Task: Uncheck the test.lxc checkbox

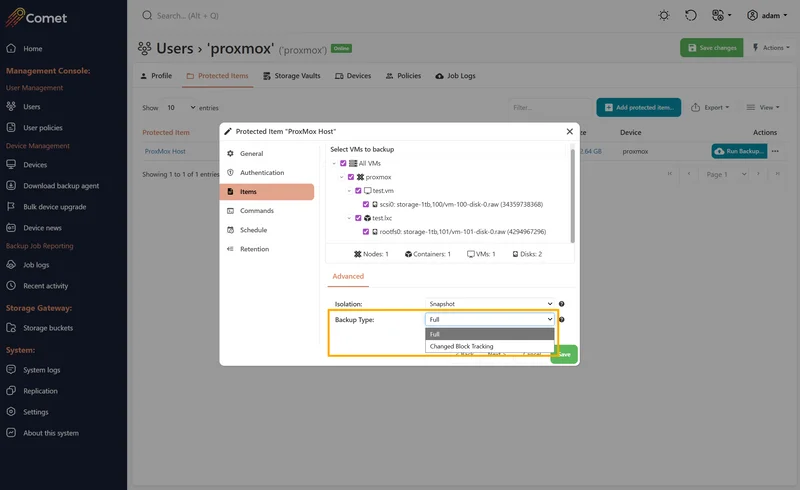Action: click(x=358, y=217)
